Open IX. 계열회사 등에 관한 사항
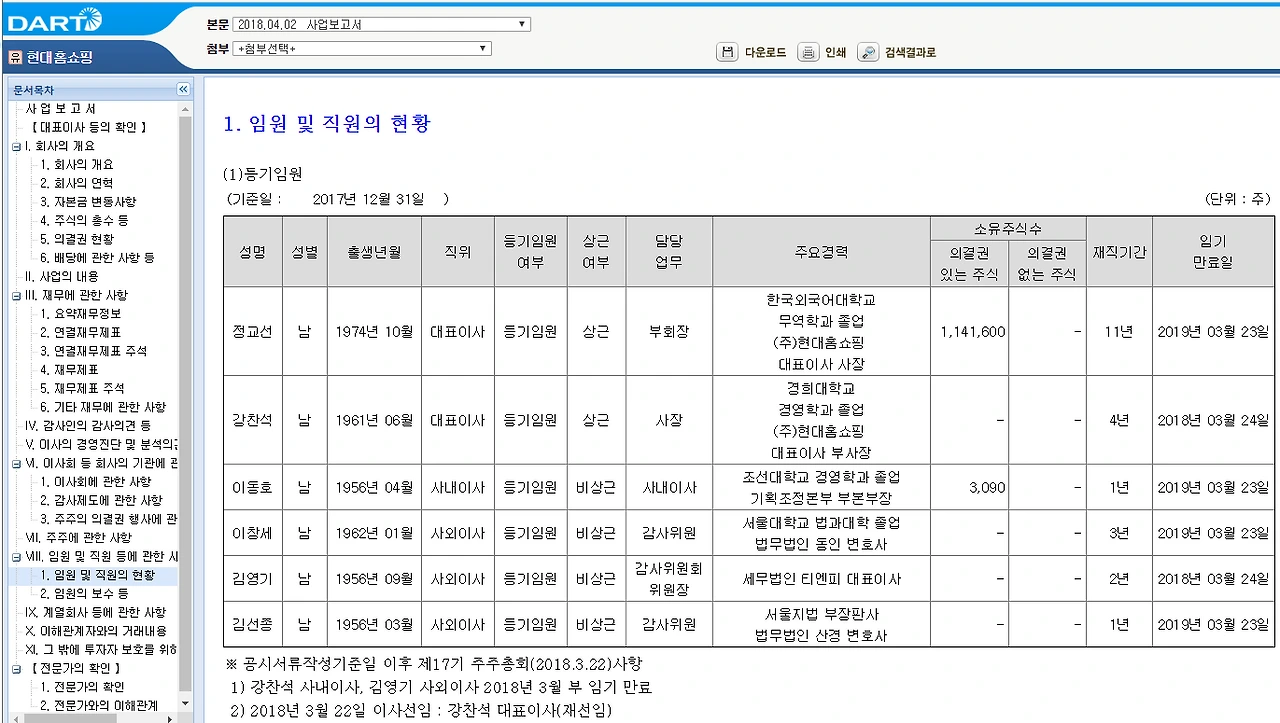The image size is (1280, 723). pos(95,612)
